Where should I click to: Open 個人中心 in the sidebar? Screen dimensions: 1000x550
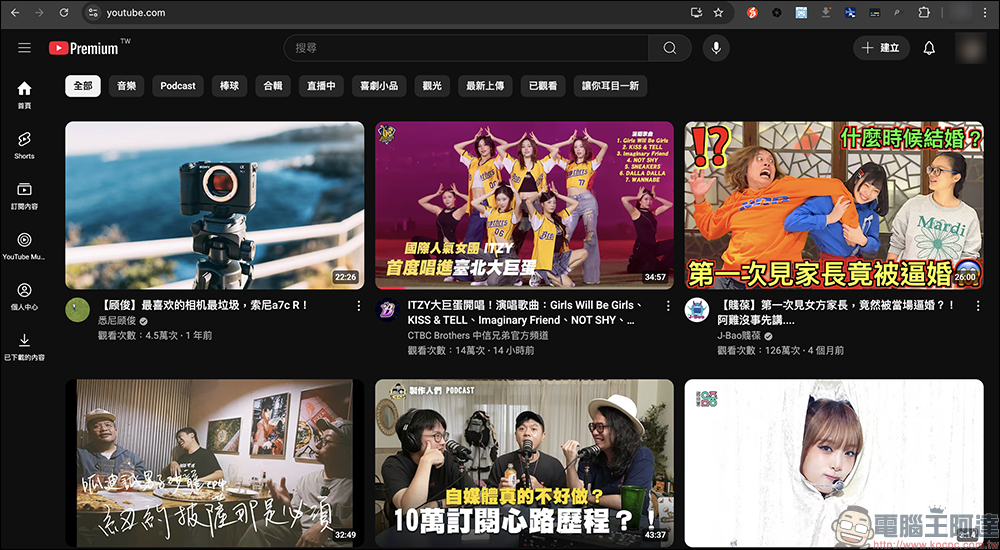pyautogui.click(x=24, y=297)
